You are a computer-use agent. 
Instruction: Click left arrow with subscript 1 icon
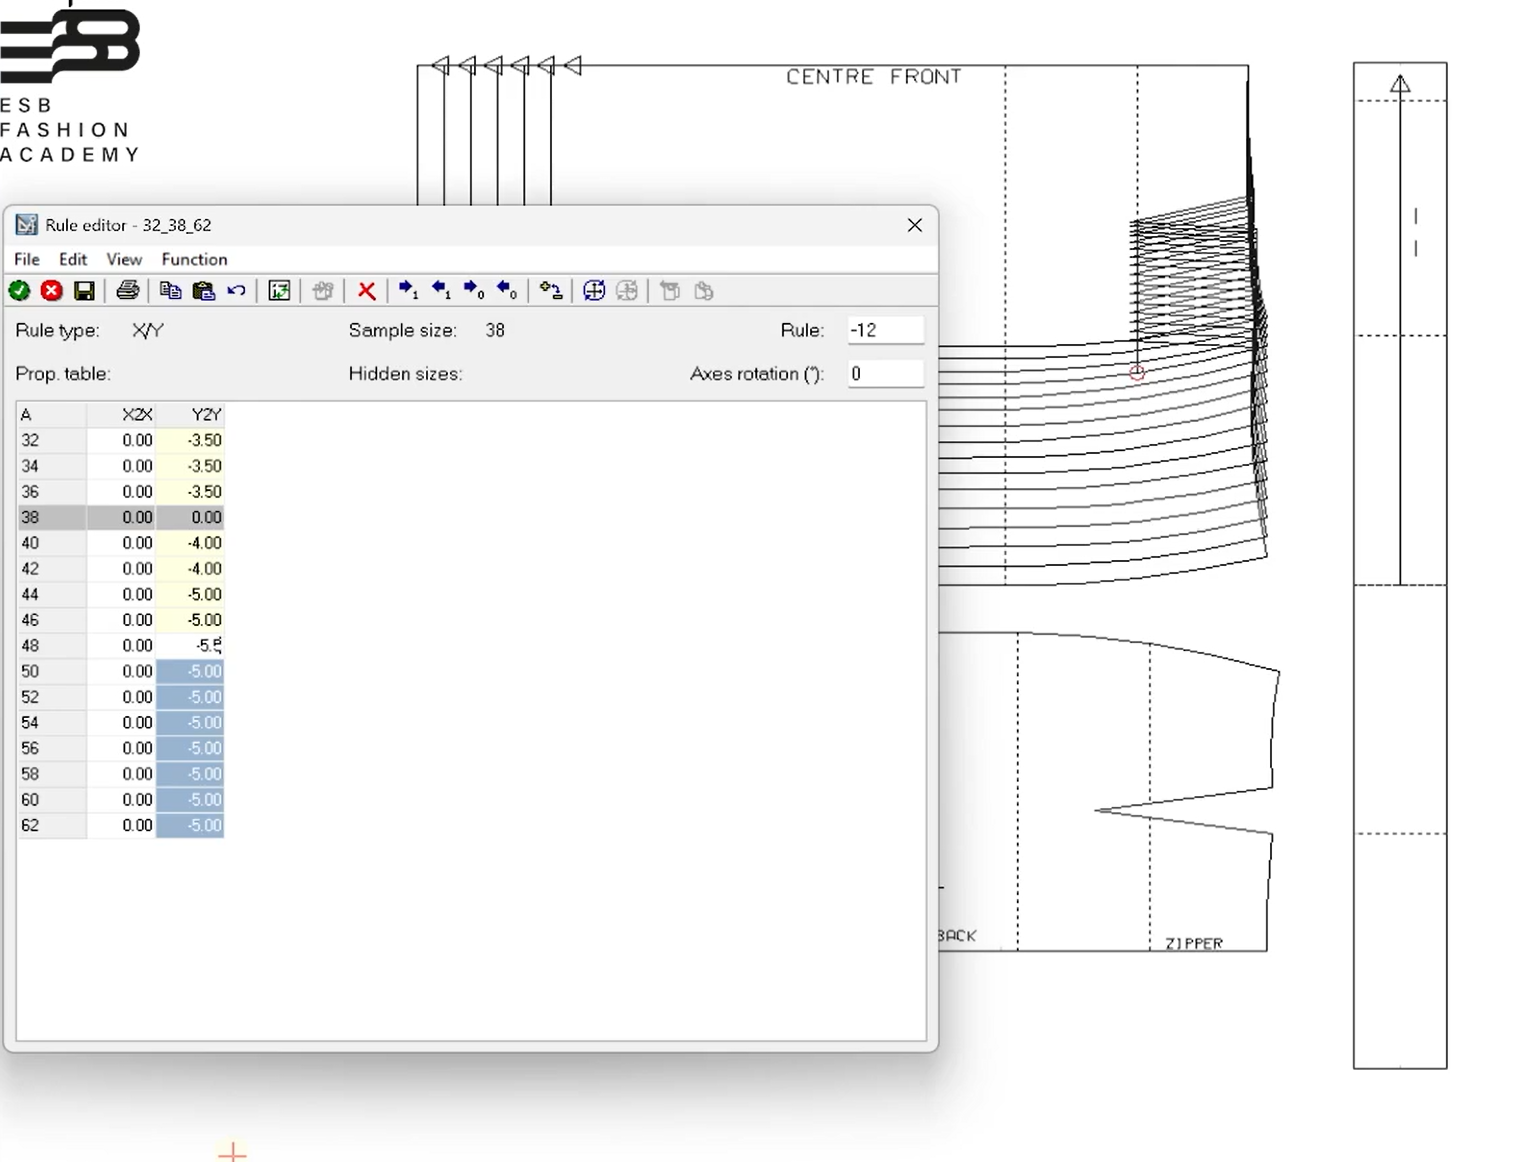[x=441, y=291]
